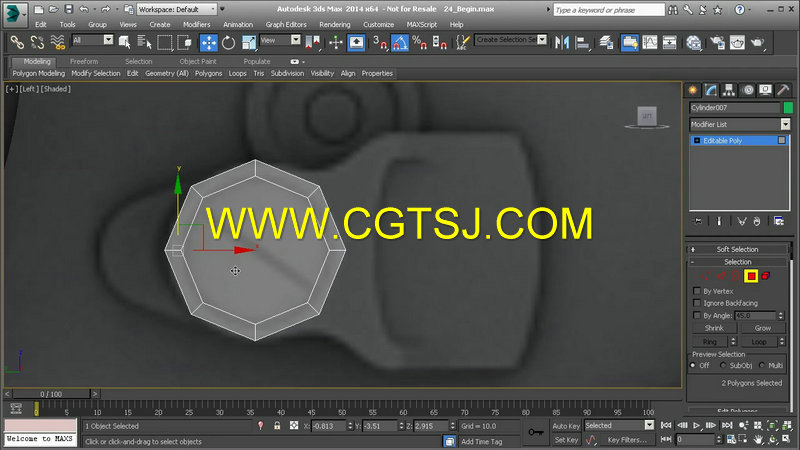This screenshot has height=450, width=800.
Task: Select Multi preview selection radio
Action: coord(762,365)
